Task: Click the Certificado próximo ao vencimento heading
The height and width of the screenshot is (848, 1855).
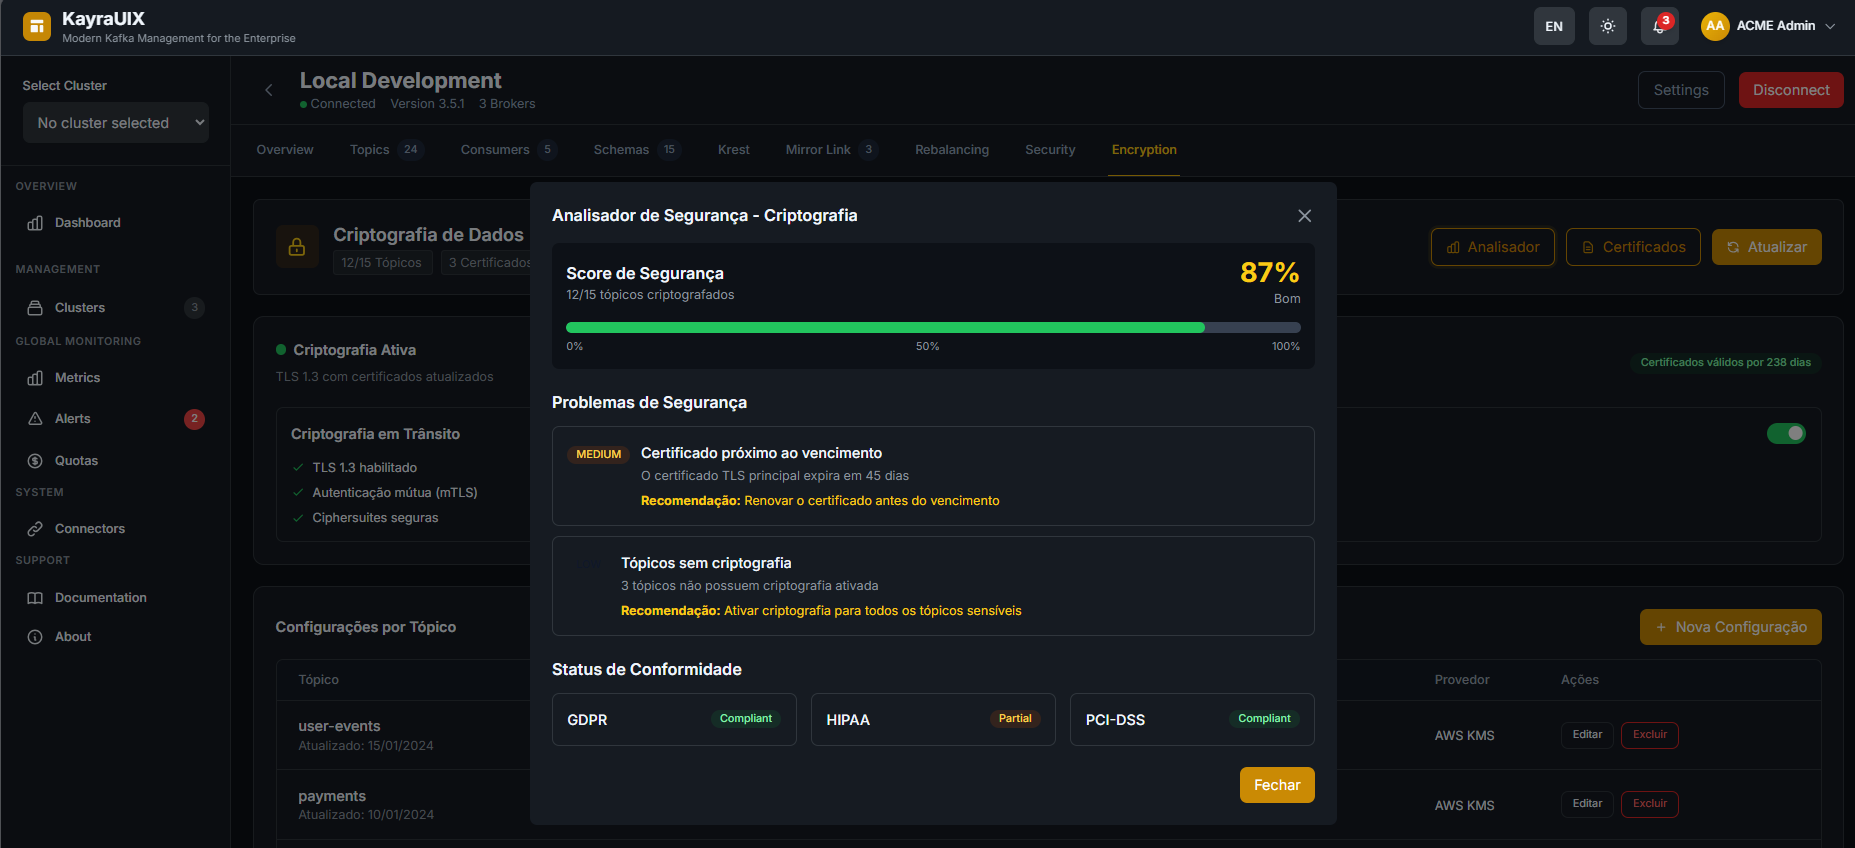Action: point(761,453)
